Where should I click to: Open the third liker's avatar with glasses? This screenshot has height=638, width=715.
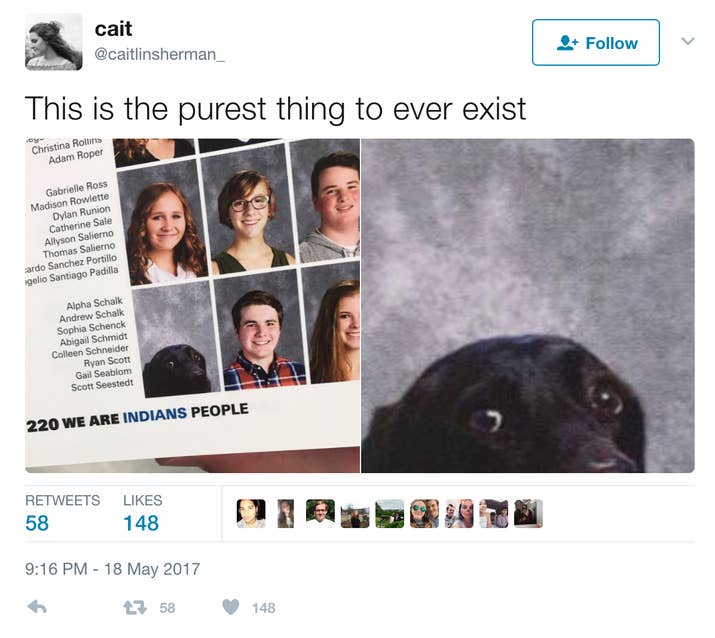coord(320,514)
